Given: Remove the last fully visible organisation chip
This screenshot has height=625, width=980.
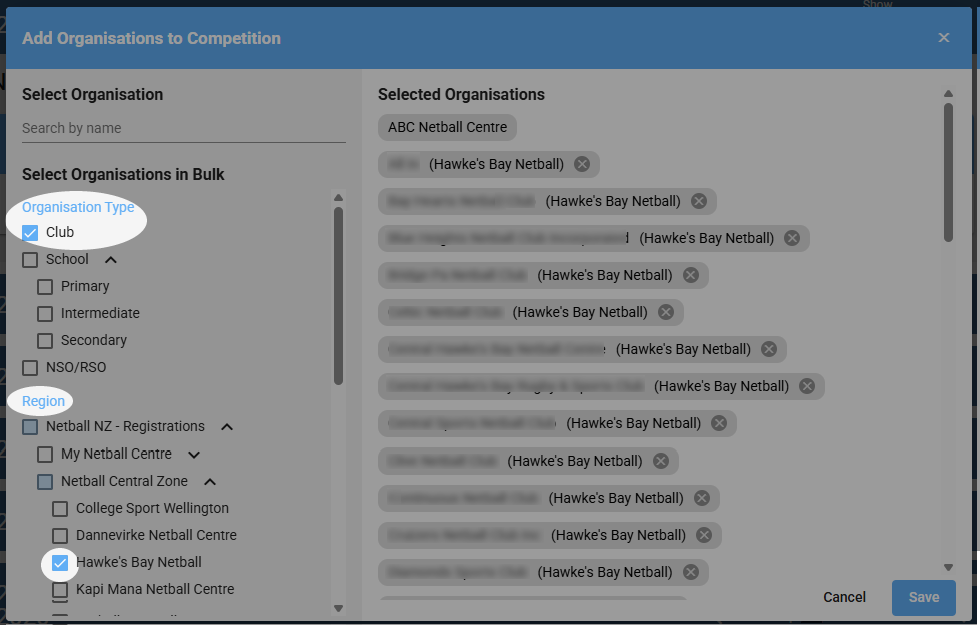Looking at the screenshot, I should (691, 572).
